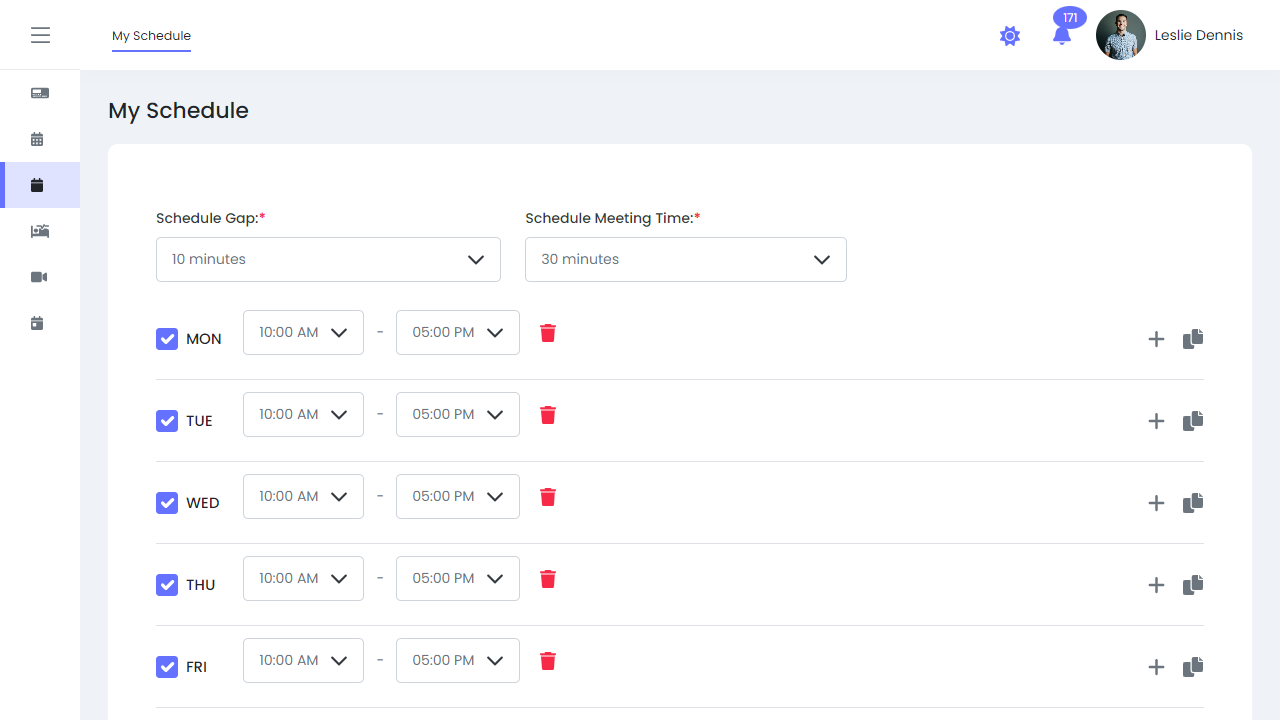
Task: Remove Thursday time slot using the trash icon
Action: (548, 579)
